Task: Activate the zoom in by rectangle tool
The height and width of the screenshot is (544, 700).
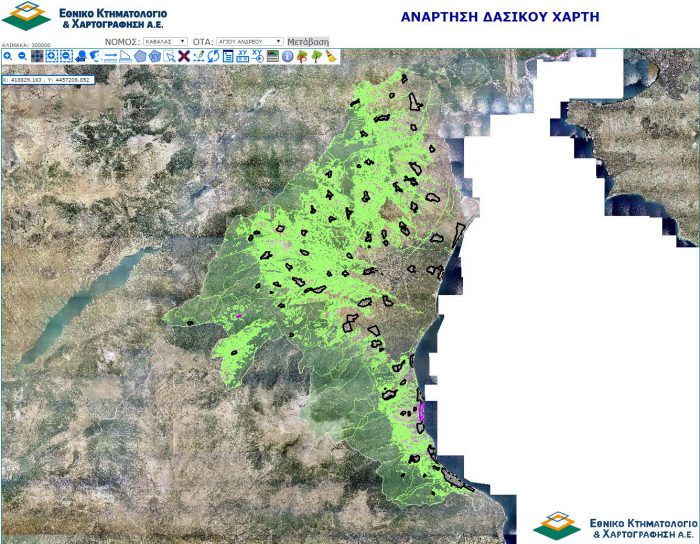Action: (51, 56)
